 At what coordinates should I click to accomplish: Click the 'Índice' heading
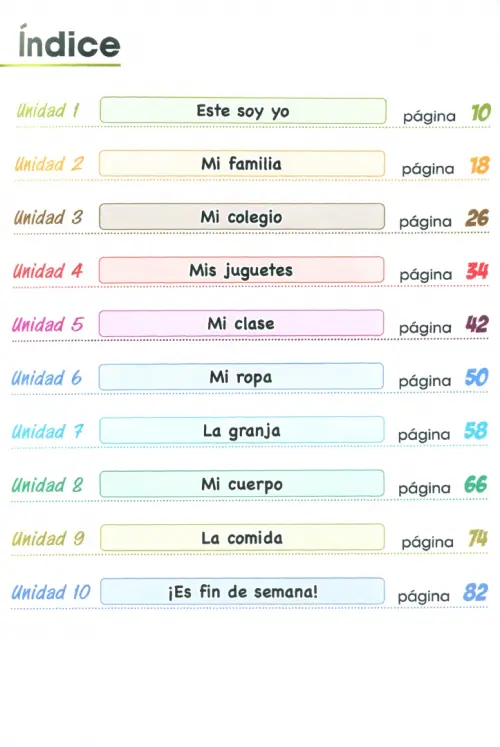[69, 44]
